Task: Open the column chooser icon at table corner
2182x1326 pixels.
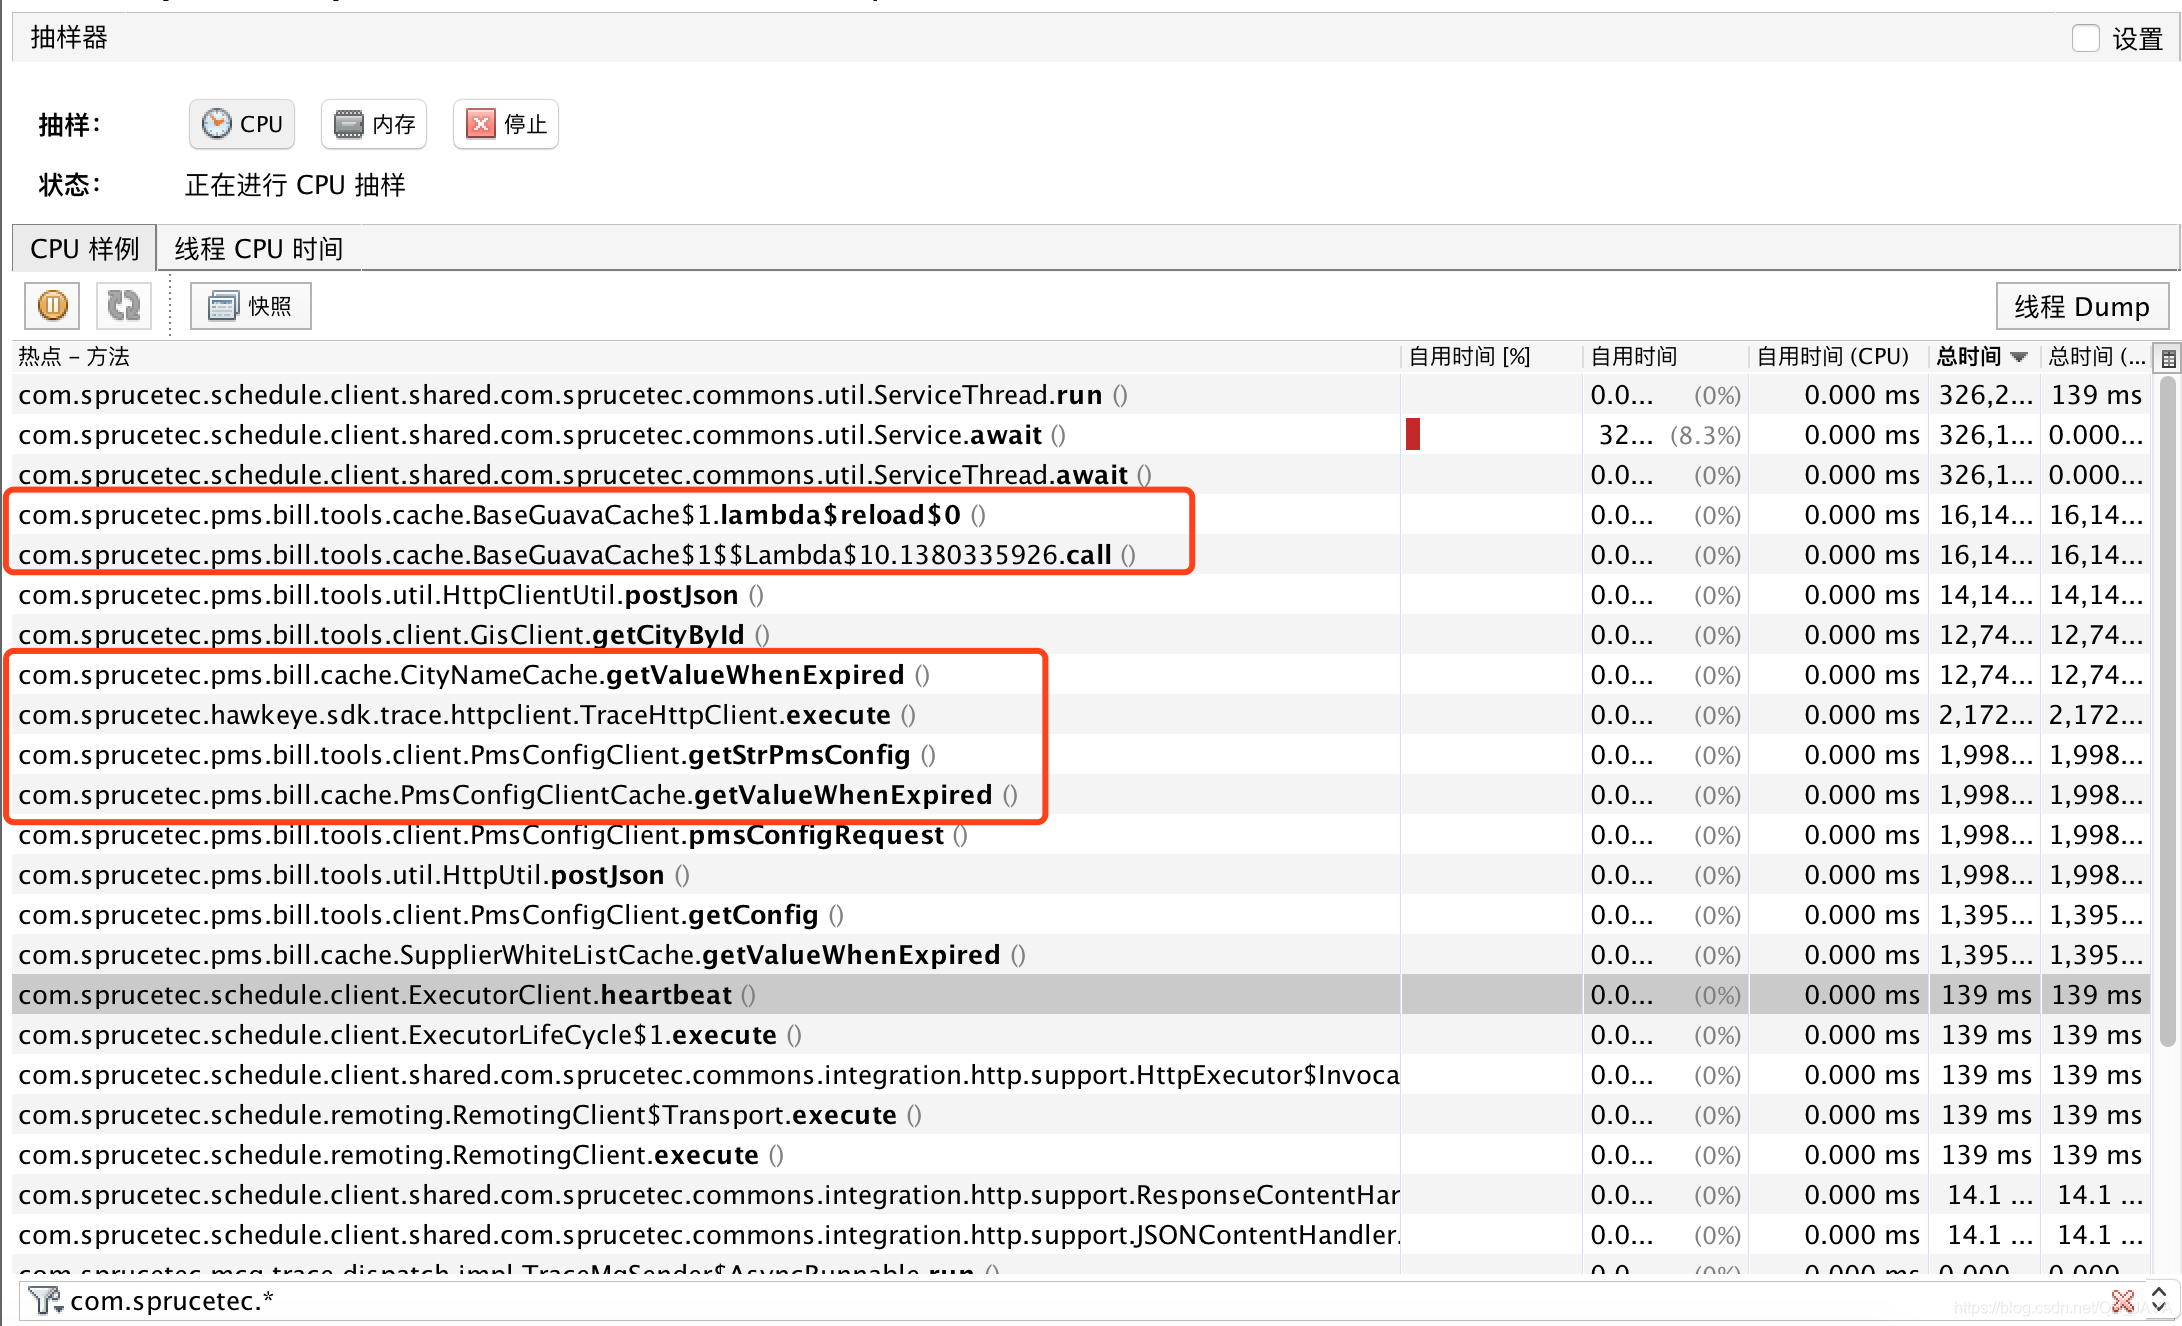Action: pos(2168,357)
